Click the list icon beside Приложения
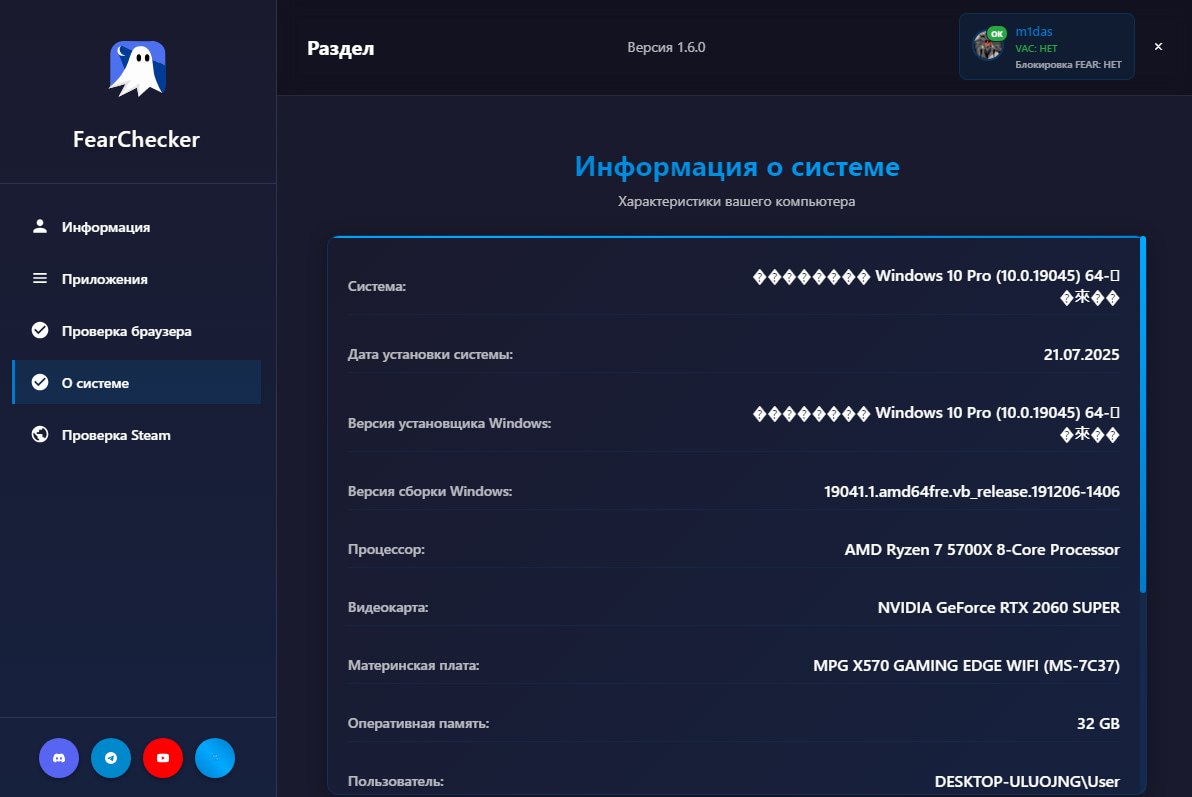This screenshot has width=1192, height=797. pos(40,279)
